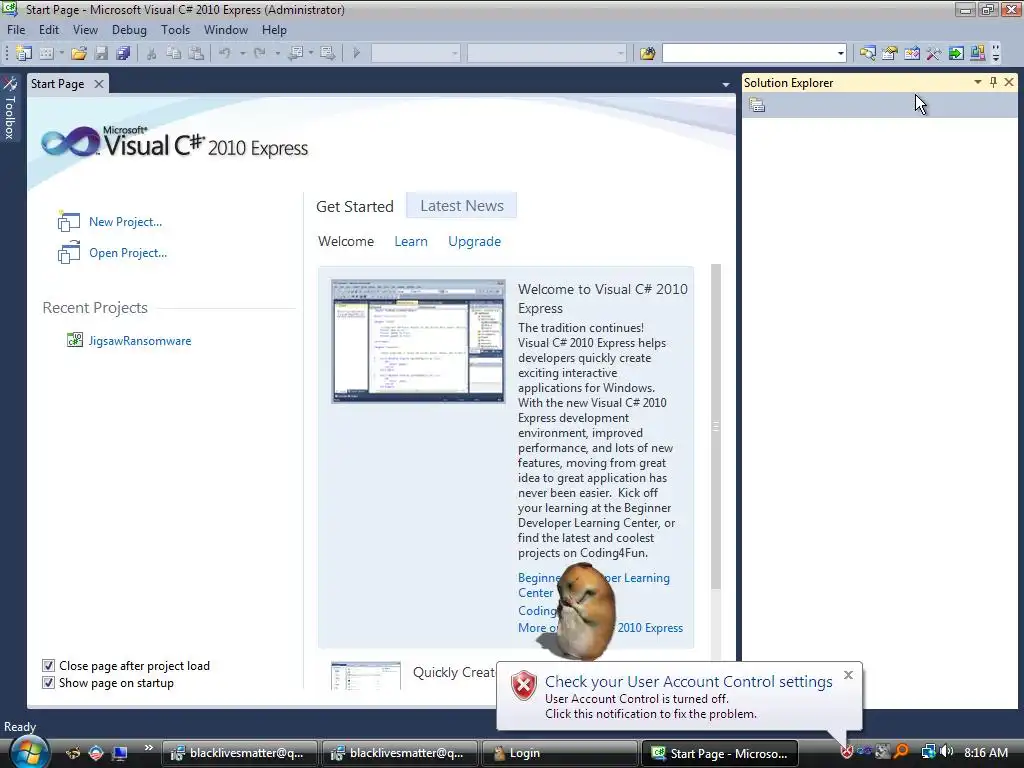Image resolution: width=1024 pixels, height=768 pixels.
Task: Click the Paste toolbar icon
Action: [x=196, y=53]
